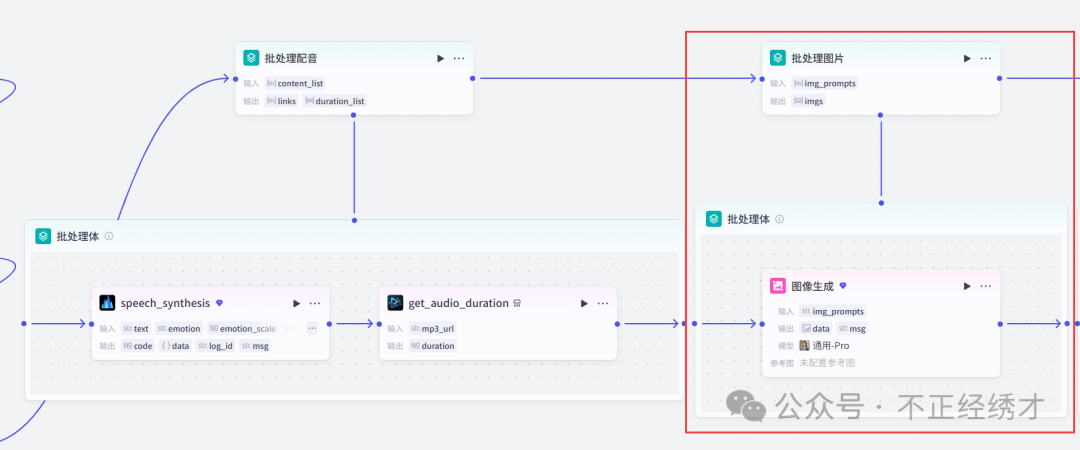Run the get_audio_duration node

(x=583, y=303)
